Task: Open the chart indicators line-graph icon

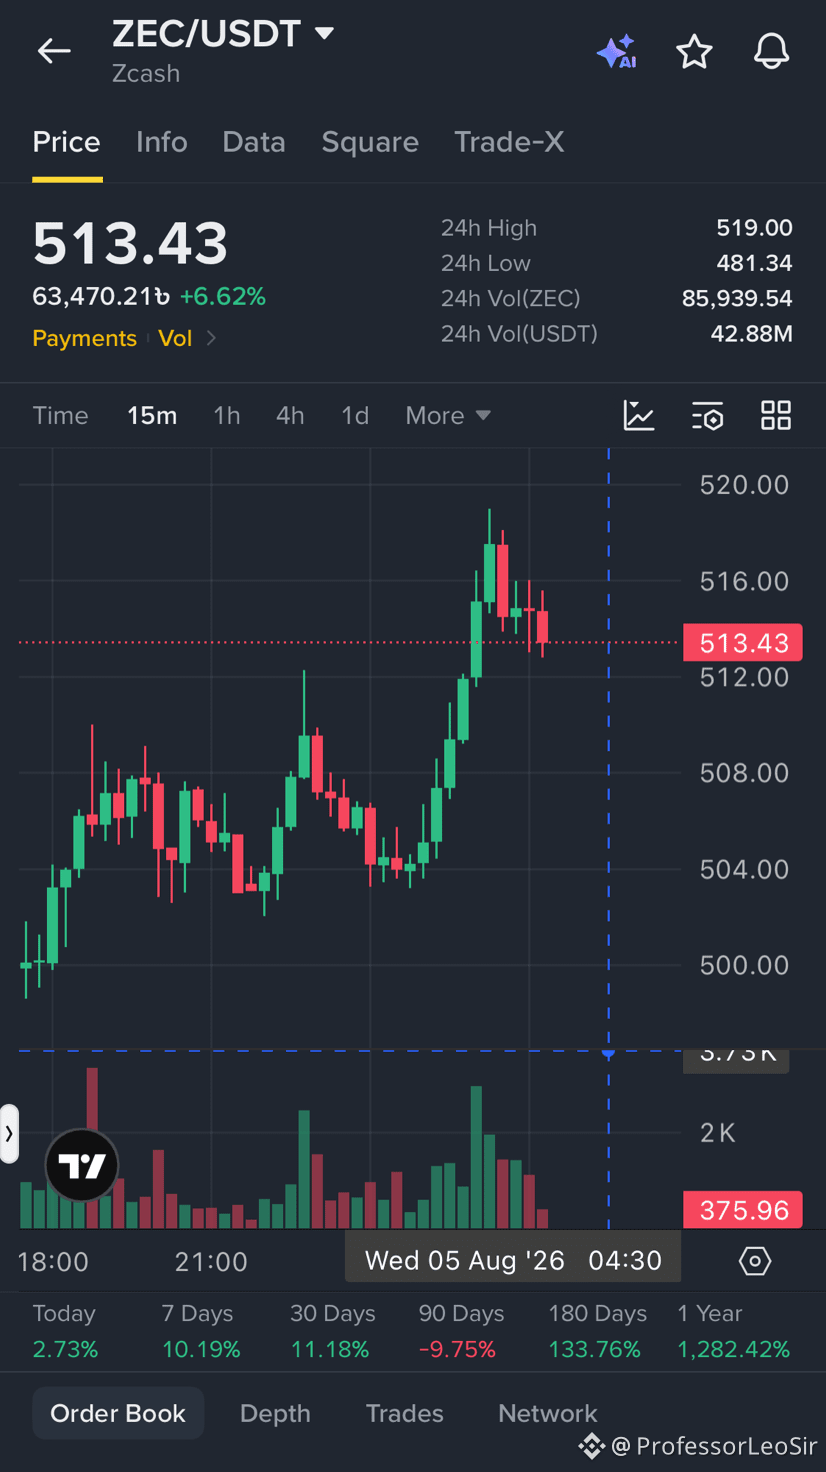Action: [639, 415]
